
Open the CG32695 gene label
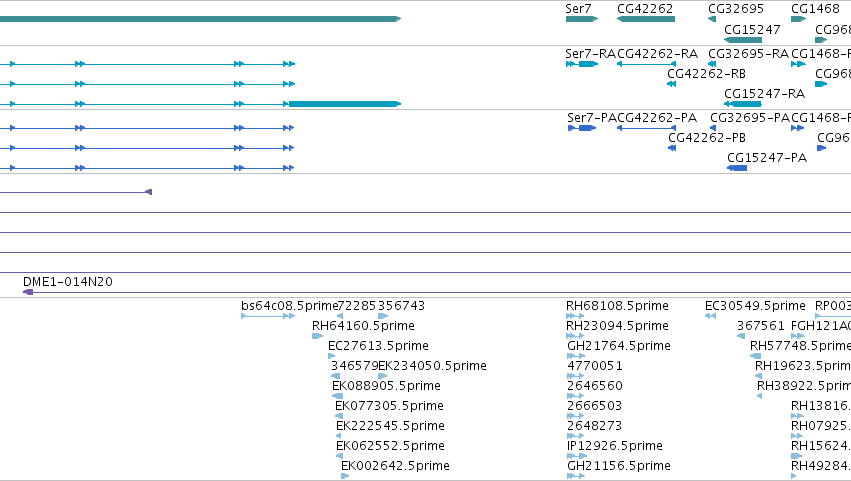pyautogui.click(x=735, y=9)
